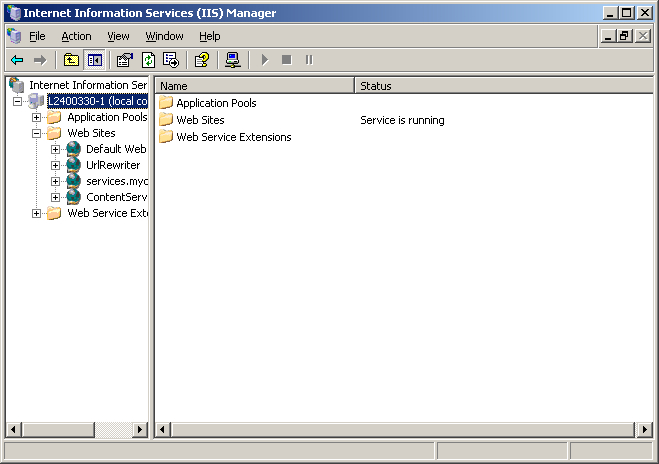The width and height of the screenshot is (659, 464).
Task: Select Default Web site in the tree
Action: 116,149
